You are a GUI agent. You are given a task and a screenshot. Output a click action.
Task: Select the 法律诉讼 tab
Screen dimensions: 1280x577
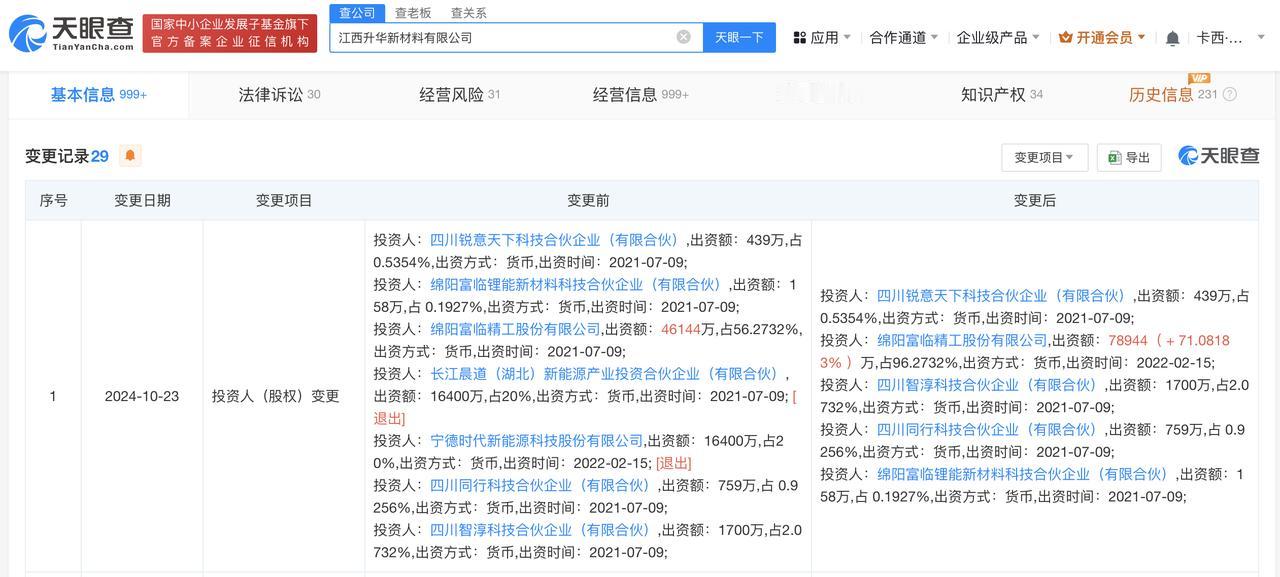point(279,95)
